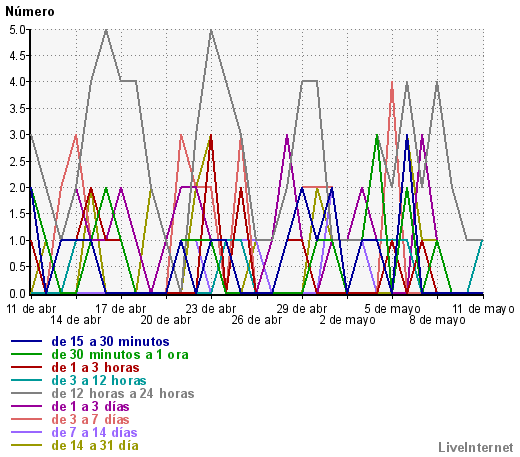Click the '2 de mayo' date label

click(x=347, y=320)
